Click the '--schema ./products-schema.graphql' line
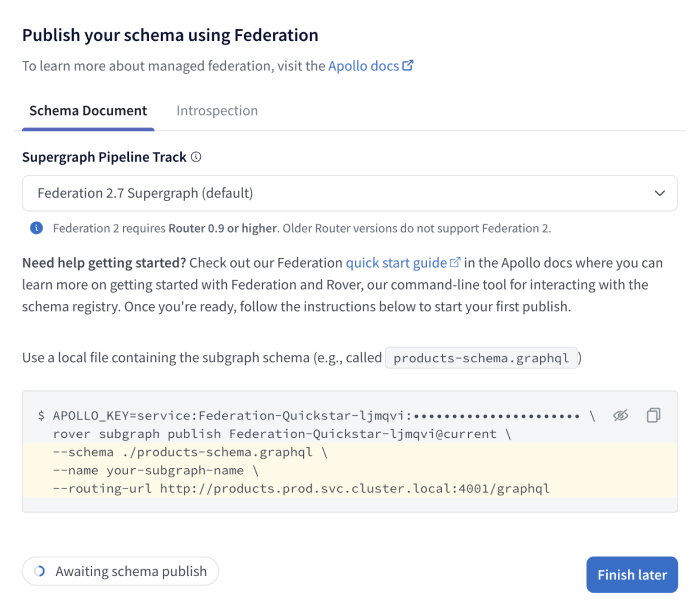This screenshot has width=700, height=615. (x=190, y=452)
